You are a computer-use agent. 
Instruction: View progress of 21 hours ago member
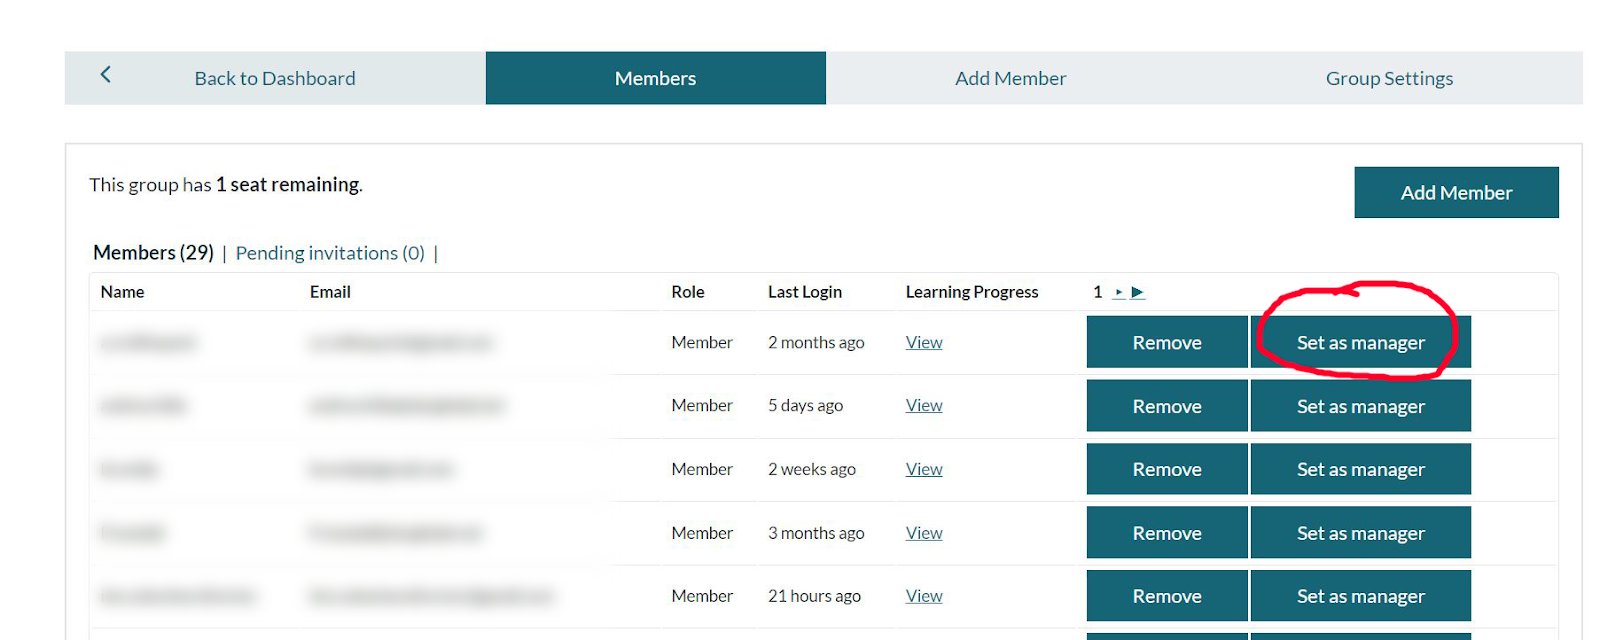924,596
